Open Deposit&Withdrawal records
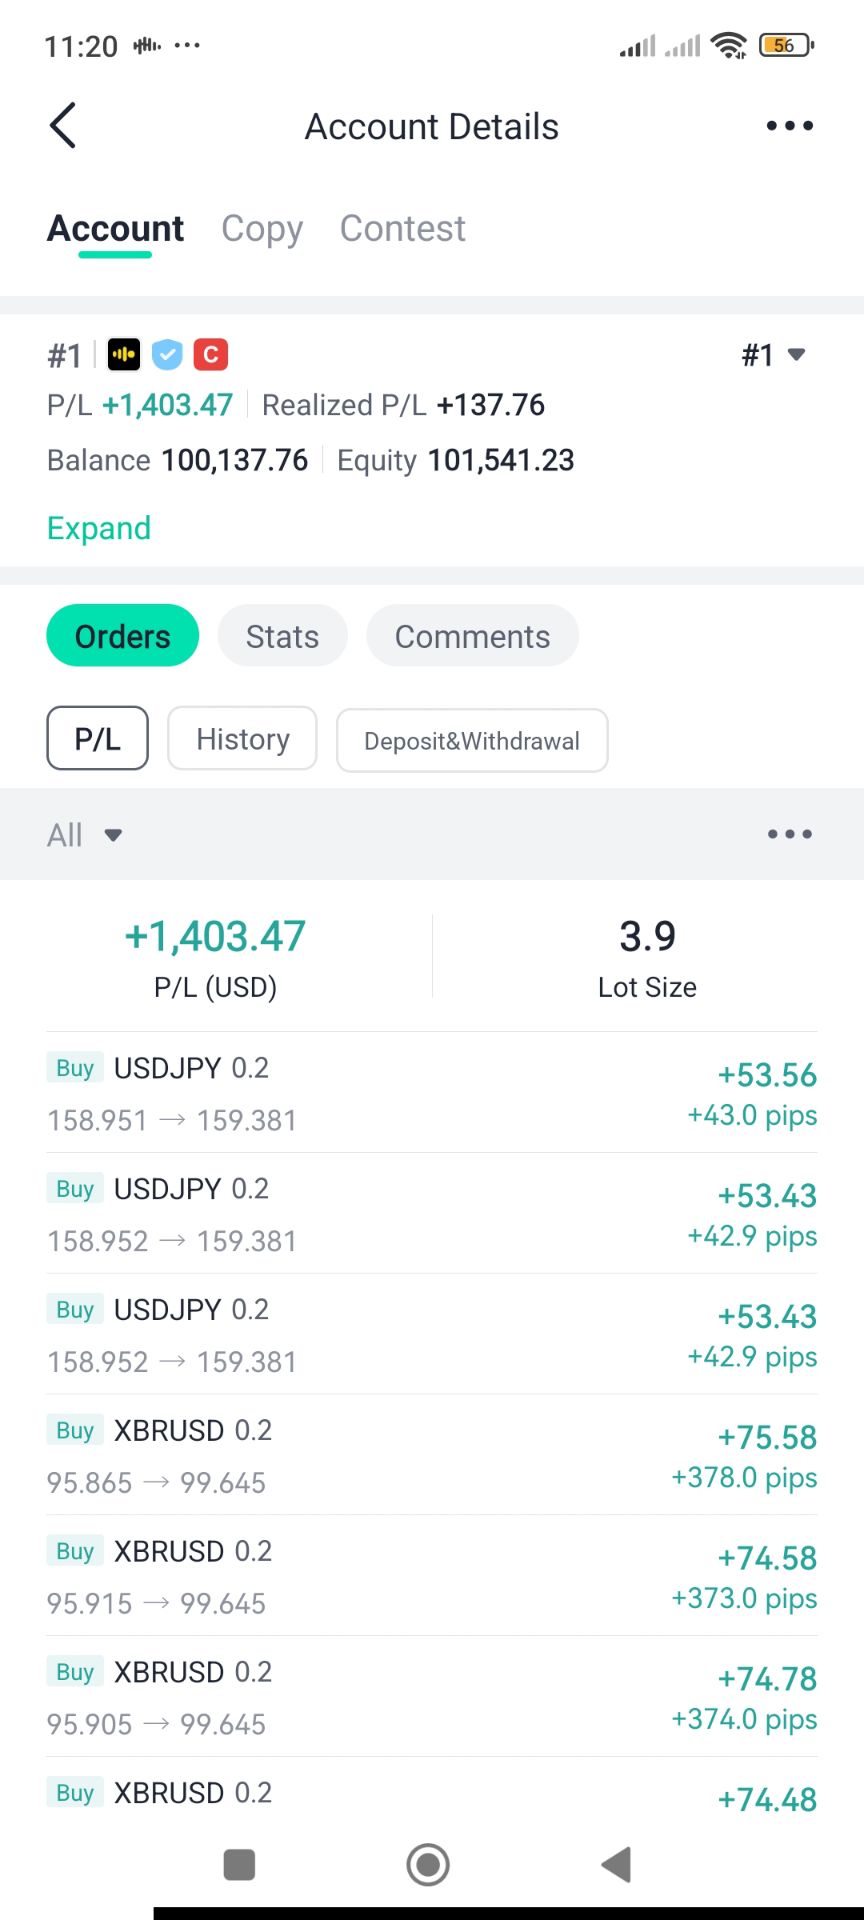The width and height of the screenshot is (864, 1920). (x=472, y=741)
